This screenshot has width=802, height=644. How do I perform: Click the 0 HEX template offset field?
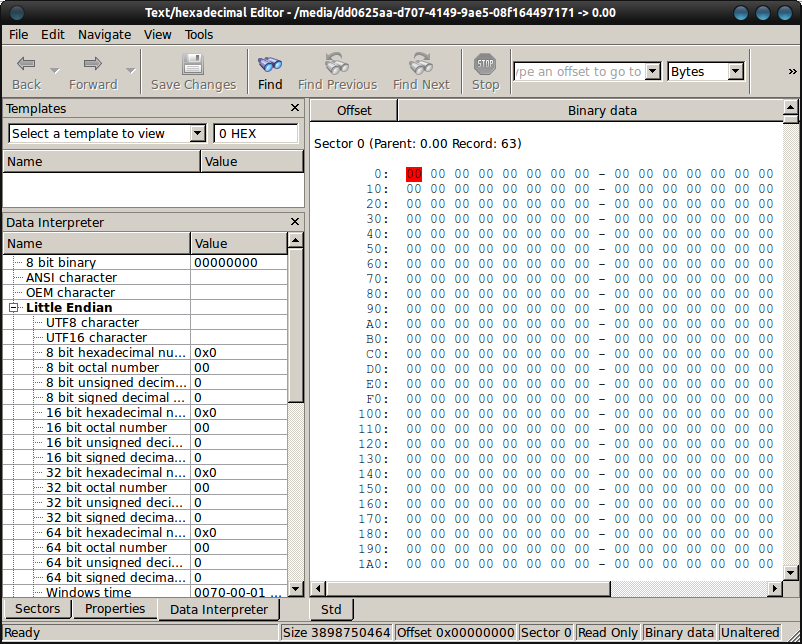coord(256,134)
